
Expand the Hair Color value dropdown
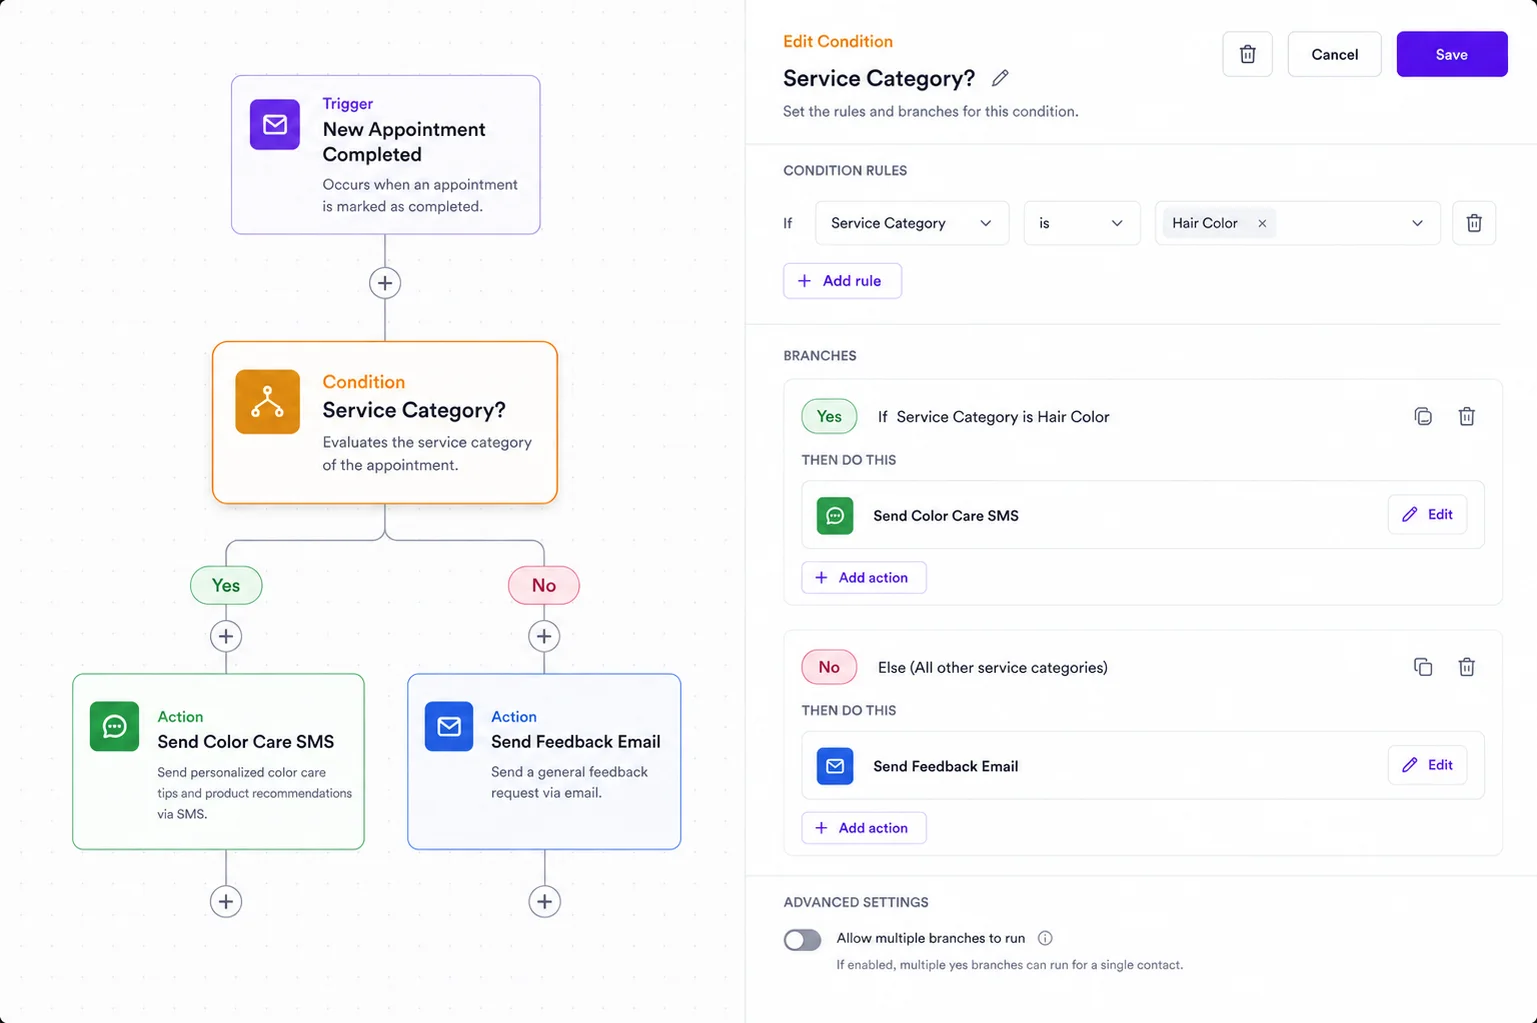click(1417, 223)
